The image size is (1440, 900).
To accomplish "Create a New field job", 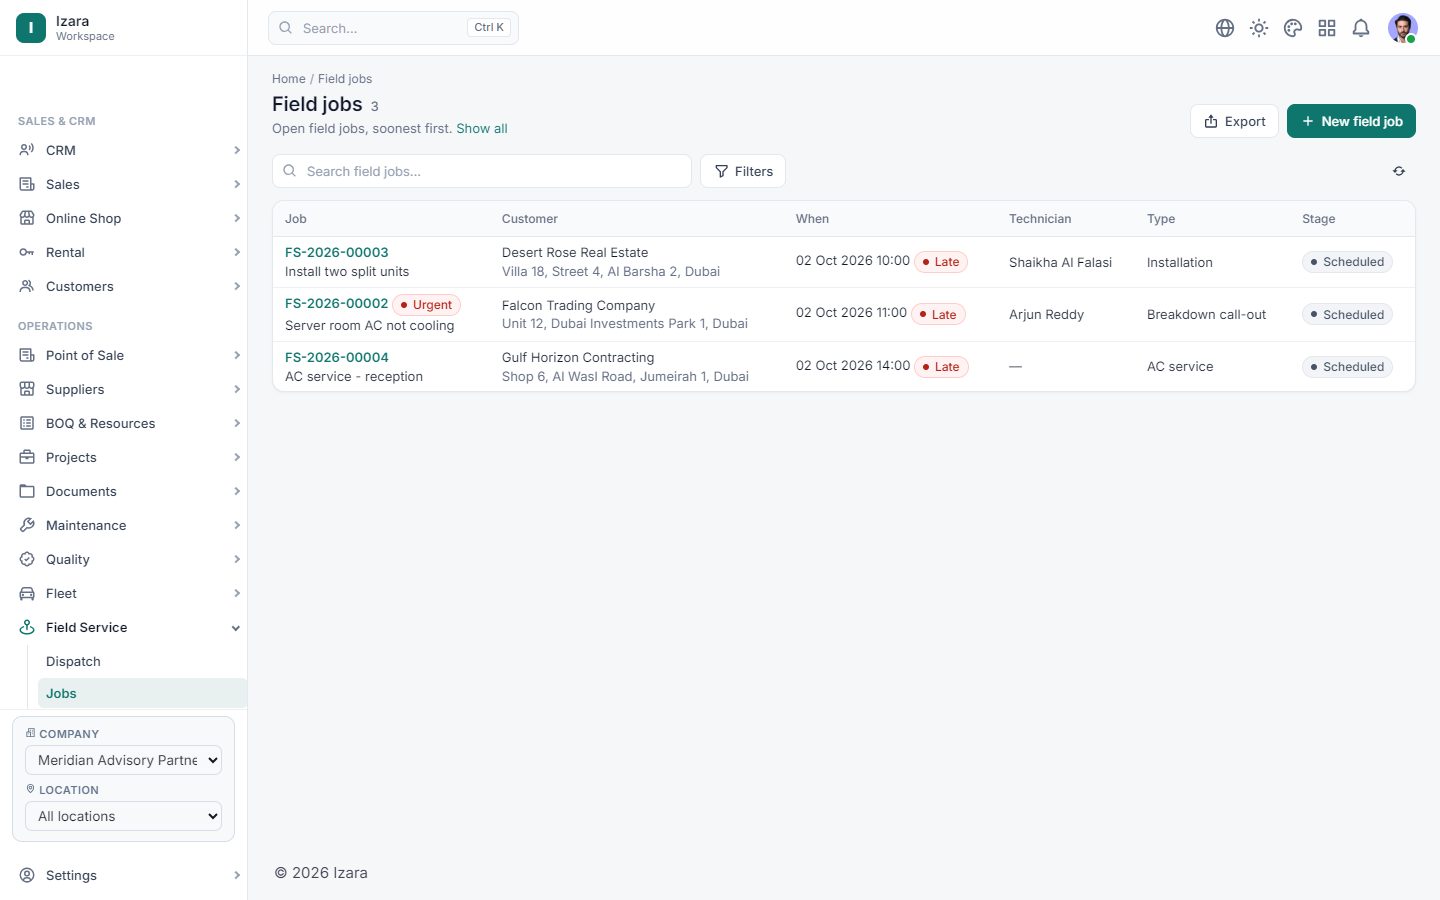I will click(1351, 121).
